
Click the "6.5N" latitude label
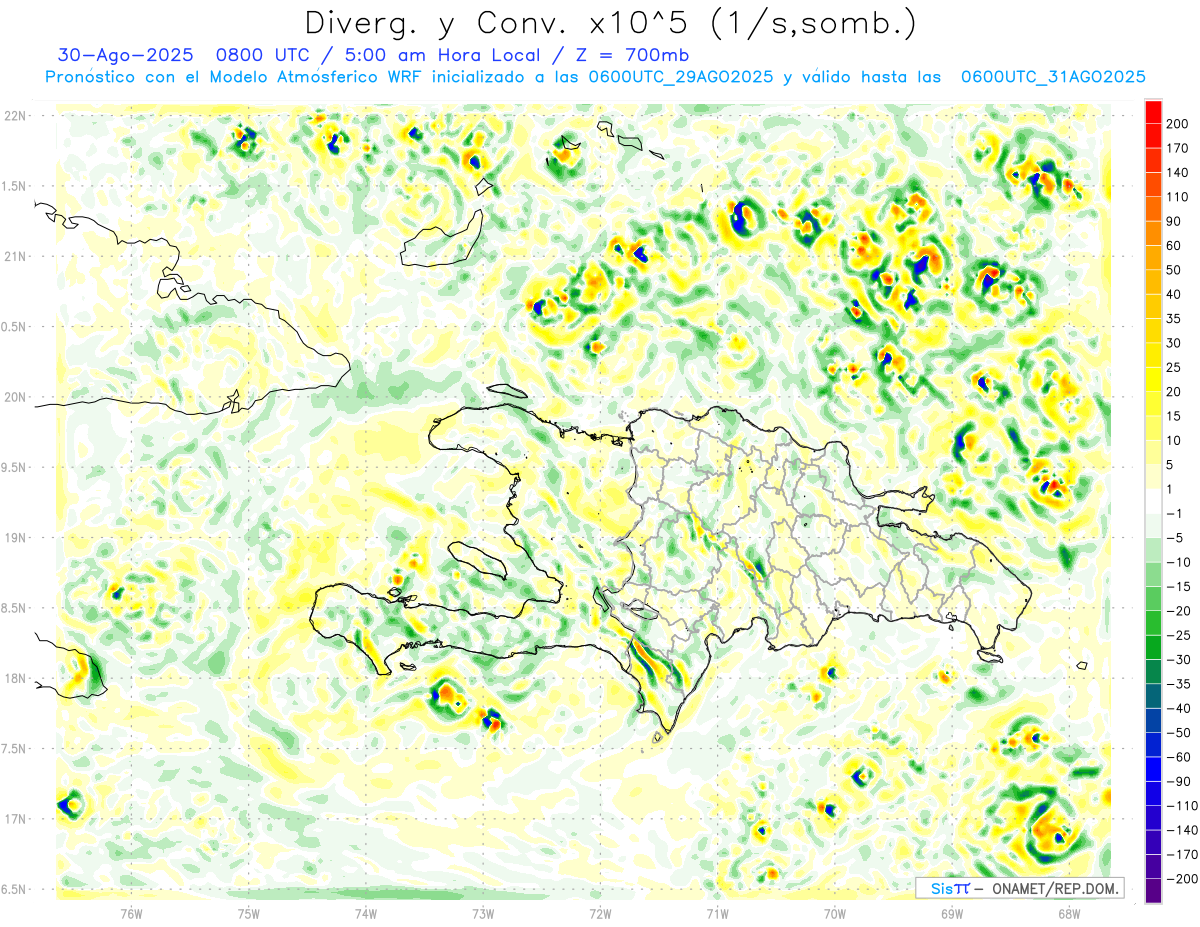coord(15,889)
